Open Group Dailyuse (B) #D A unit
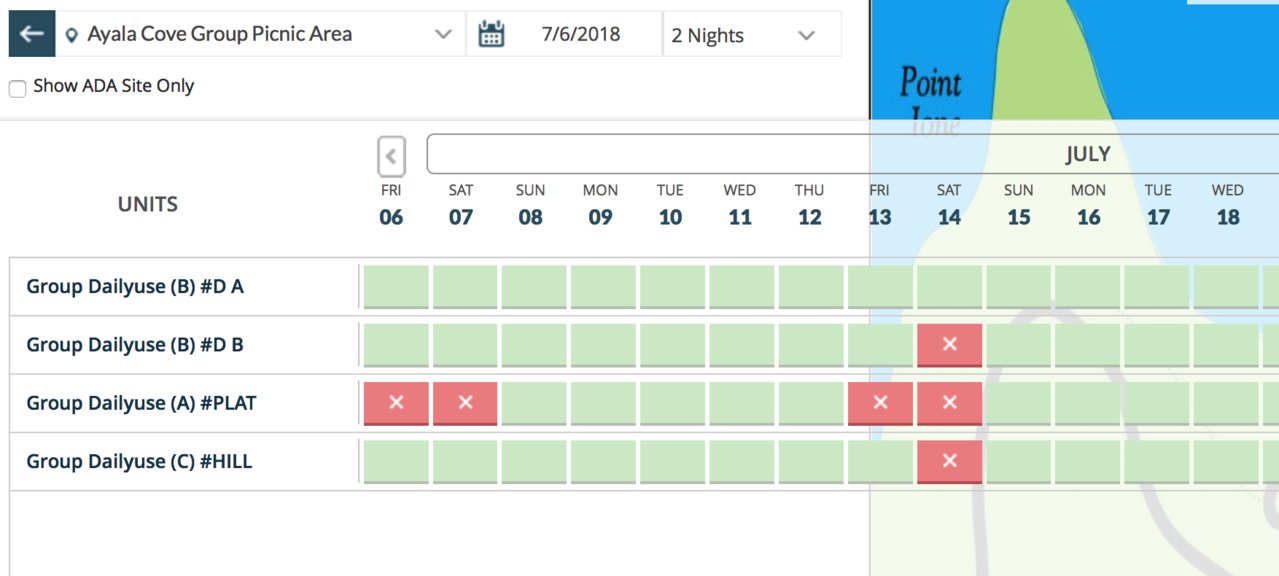The image size is (1279, 576). (135, 287)
